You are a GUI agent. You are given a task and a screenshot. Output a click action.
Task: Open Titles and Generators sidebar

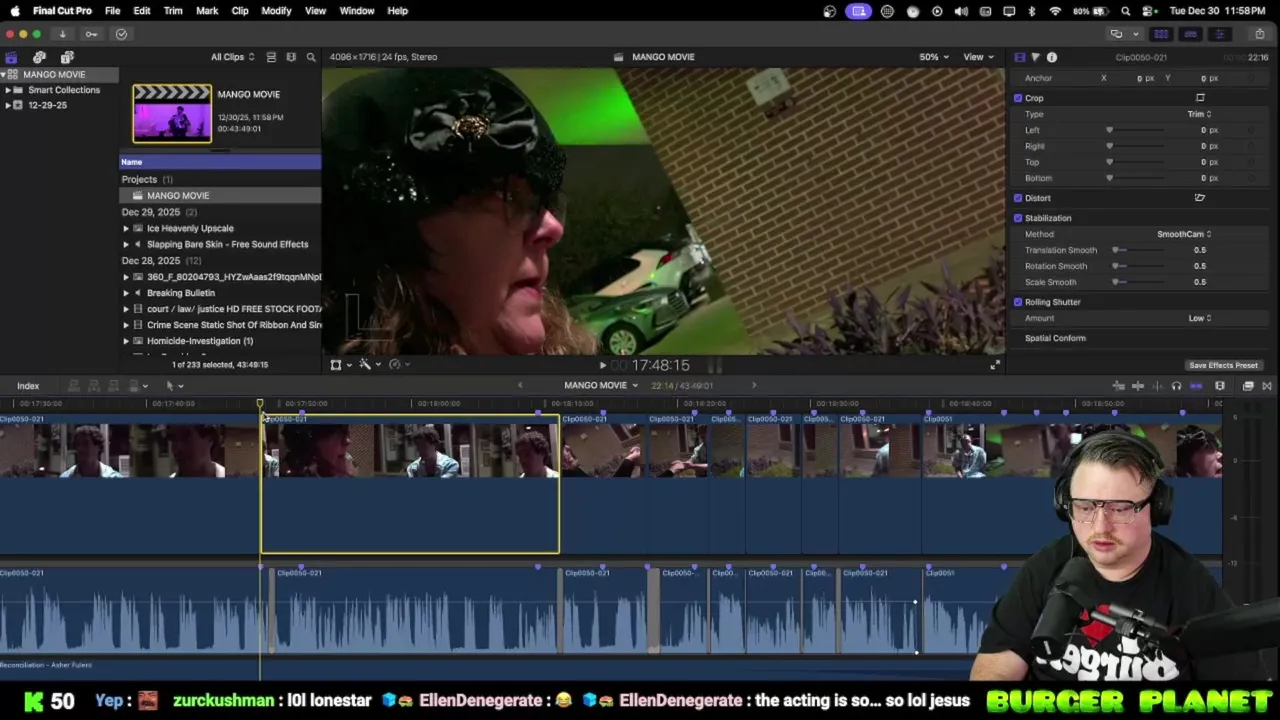click(x=67, y=57)
